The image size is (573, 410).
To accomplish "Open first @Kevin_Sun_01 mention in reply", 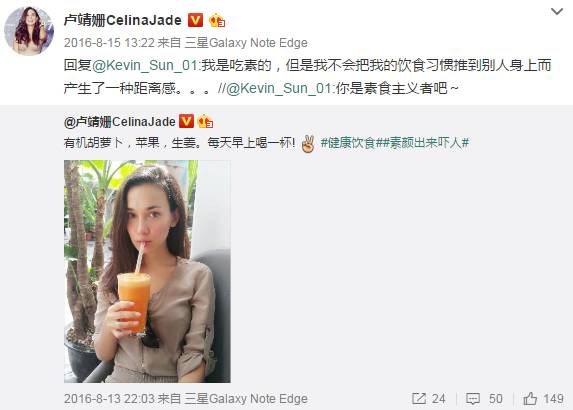I will 145,65.
